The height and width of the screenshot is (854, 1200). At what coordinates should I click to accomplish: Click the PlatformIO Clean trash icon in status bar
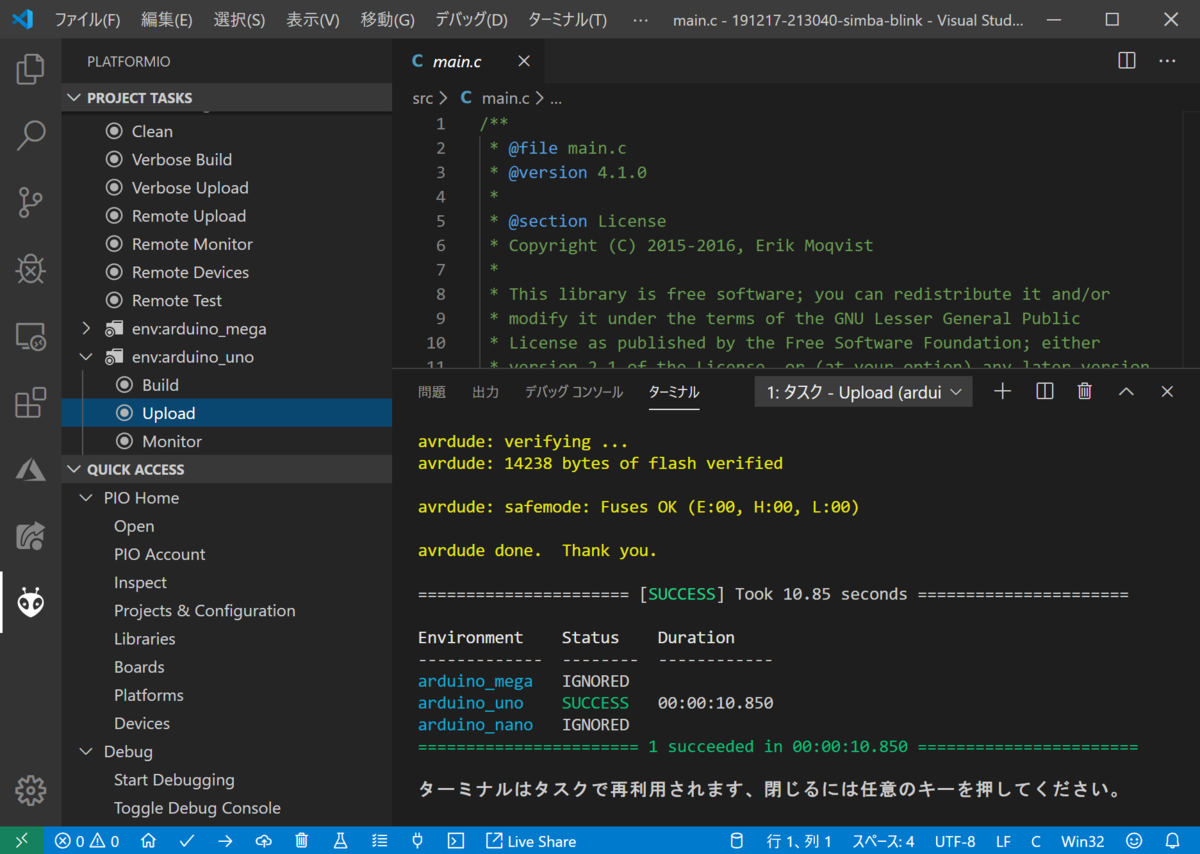pyautogui.click(x=302, y=841)
